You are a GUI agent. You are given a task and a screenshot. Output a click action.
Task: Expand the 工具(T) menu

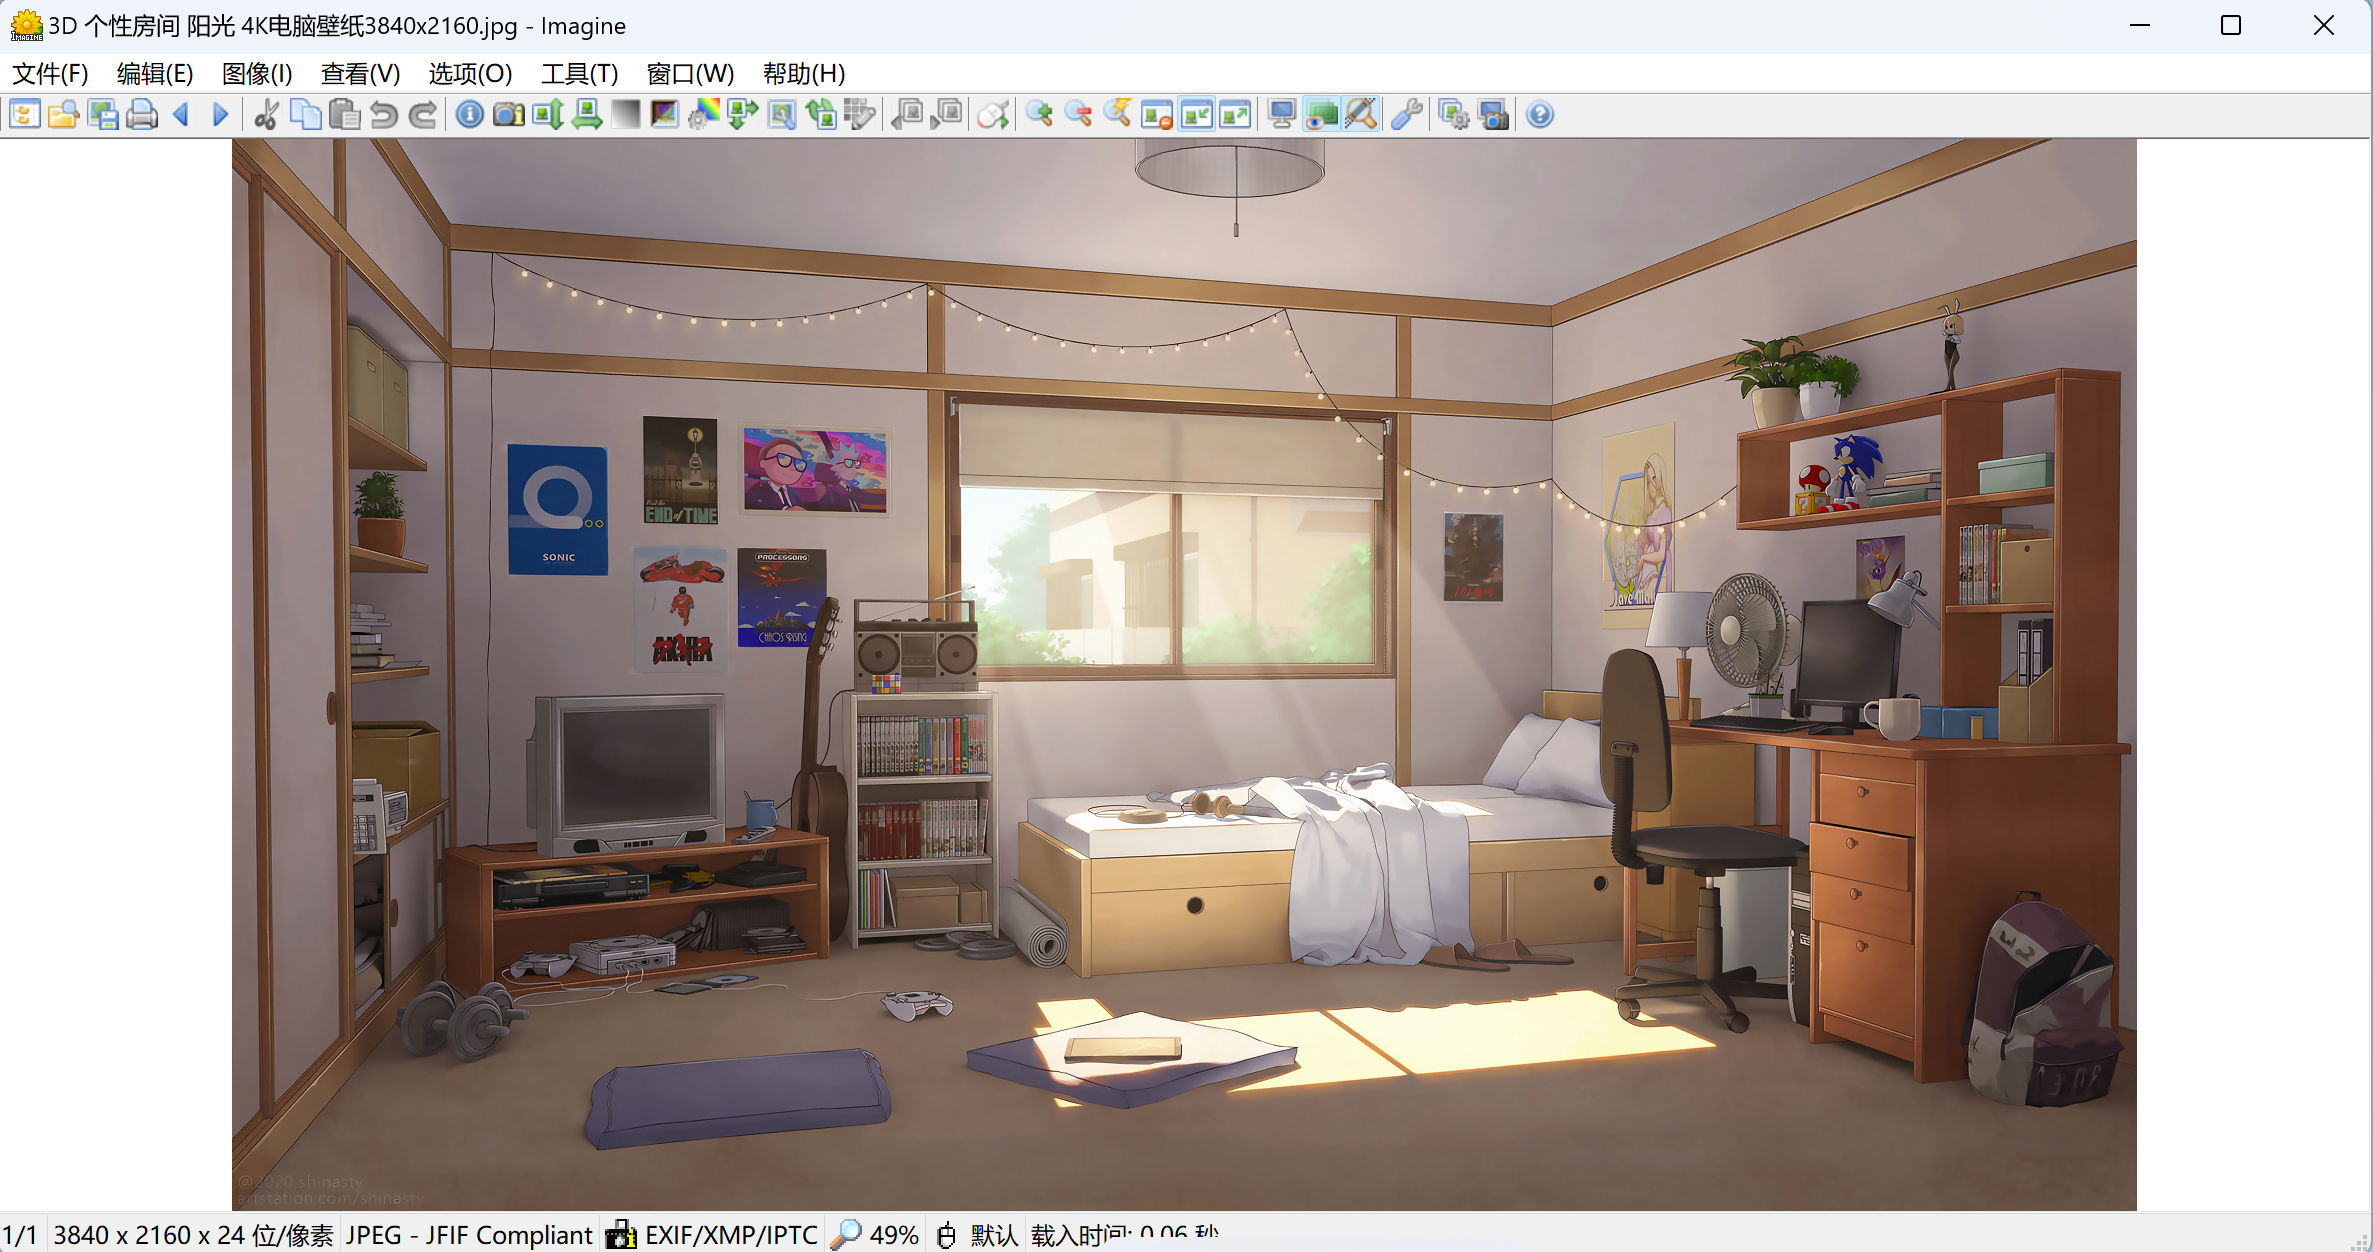point(579,74)
